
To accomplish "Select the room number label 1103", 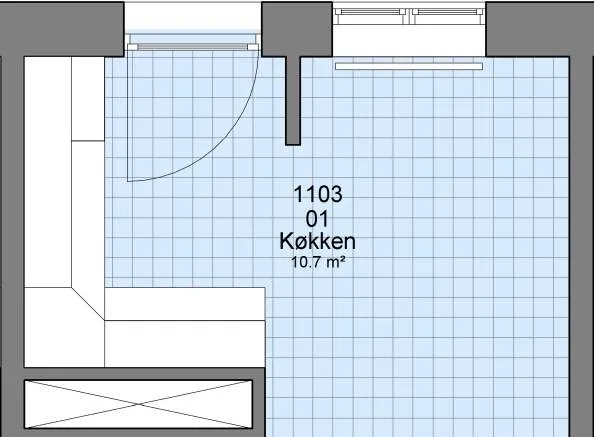I will (x=318, y=194).
